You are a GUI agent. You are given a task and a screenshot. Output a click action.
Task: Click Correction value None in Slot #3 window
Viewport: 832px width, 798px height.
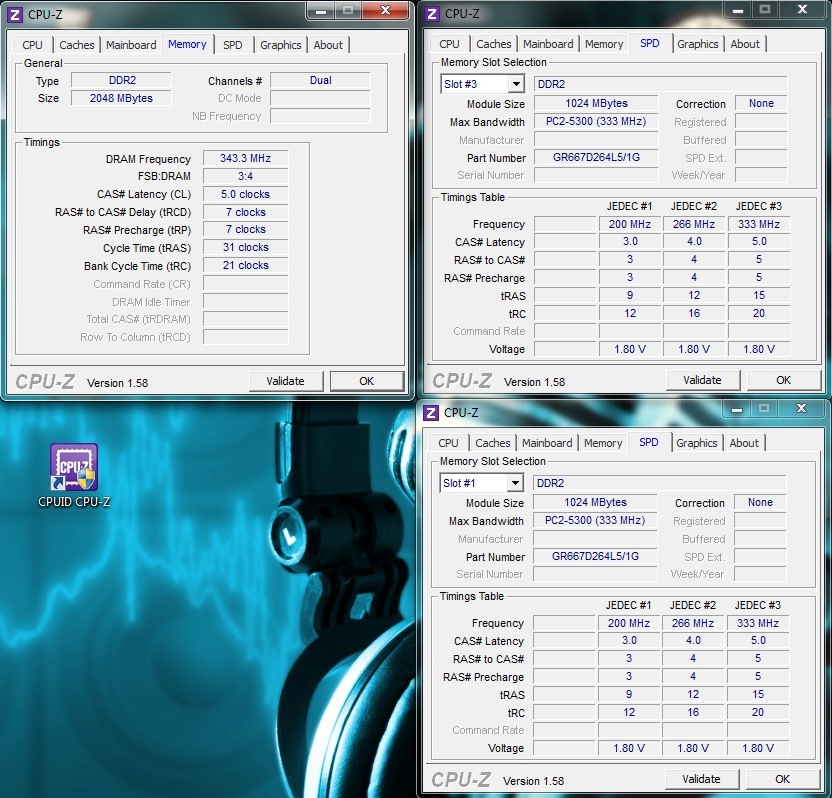tap(761, 103)
